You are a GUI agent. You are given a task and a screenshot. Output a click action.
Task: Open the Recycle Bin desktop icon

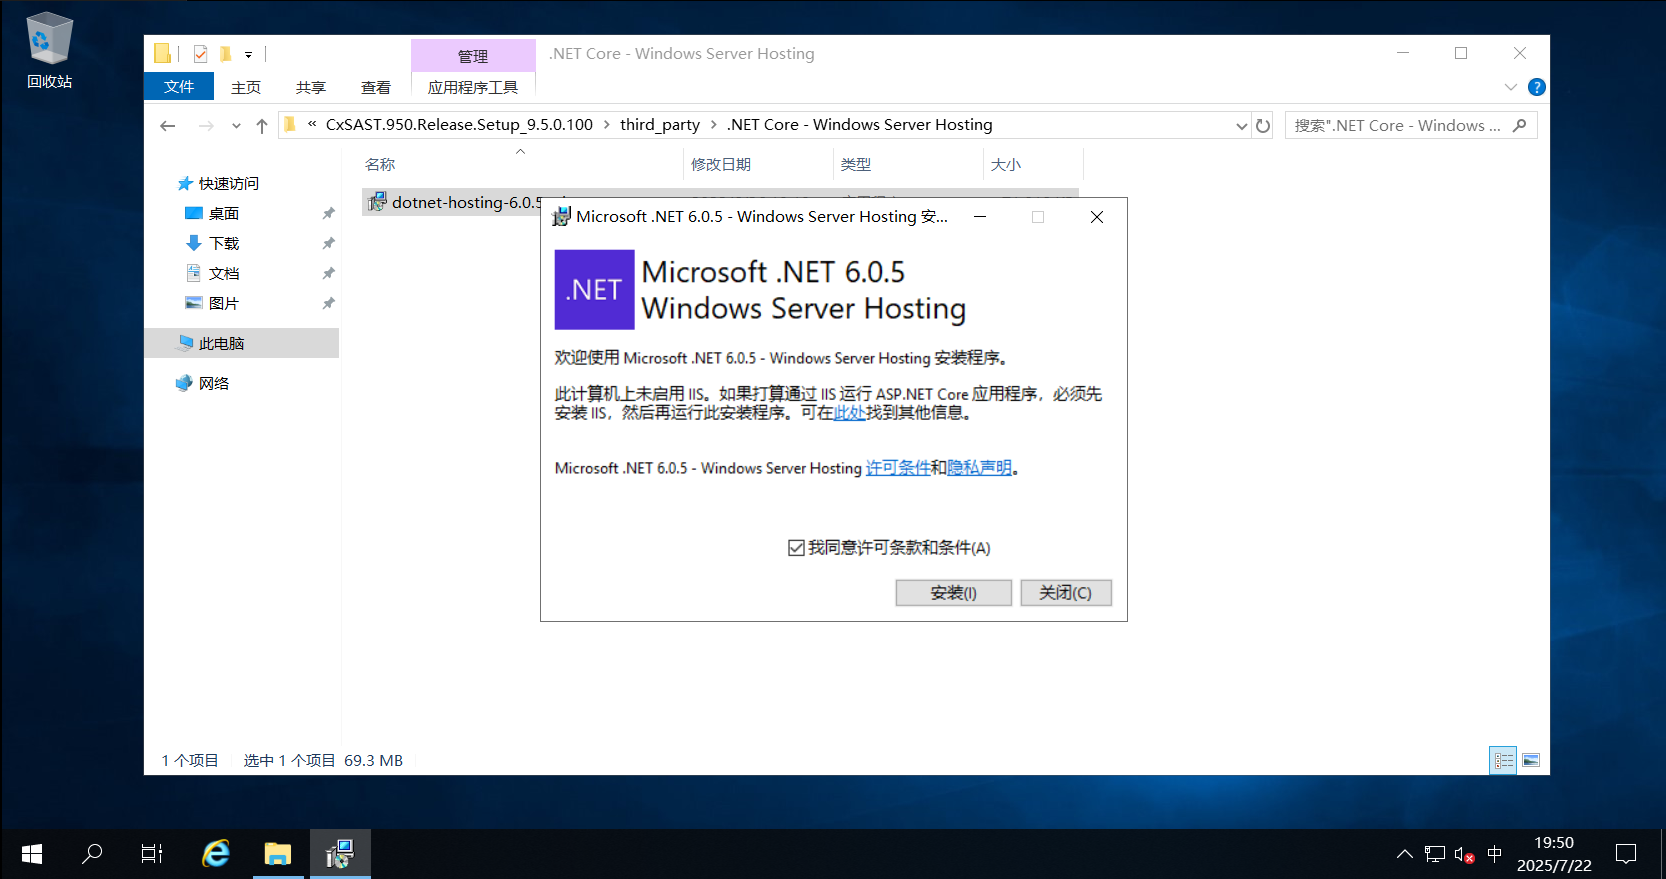coord(49,52)
